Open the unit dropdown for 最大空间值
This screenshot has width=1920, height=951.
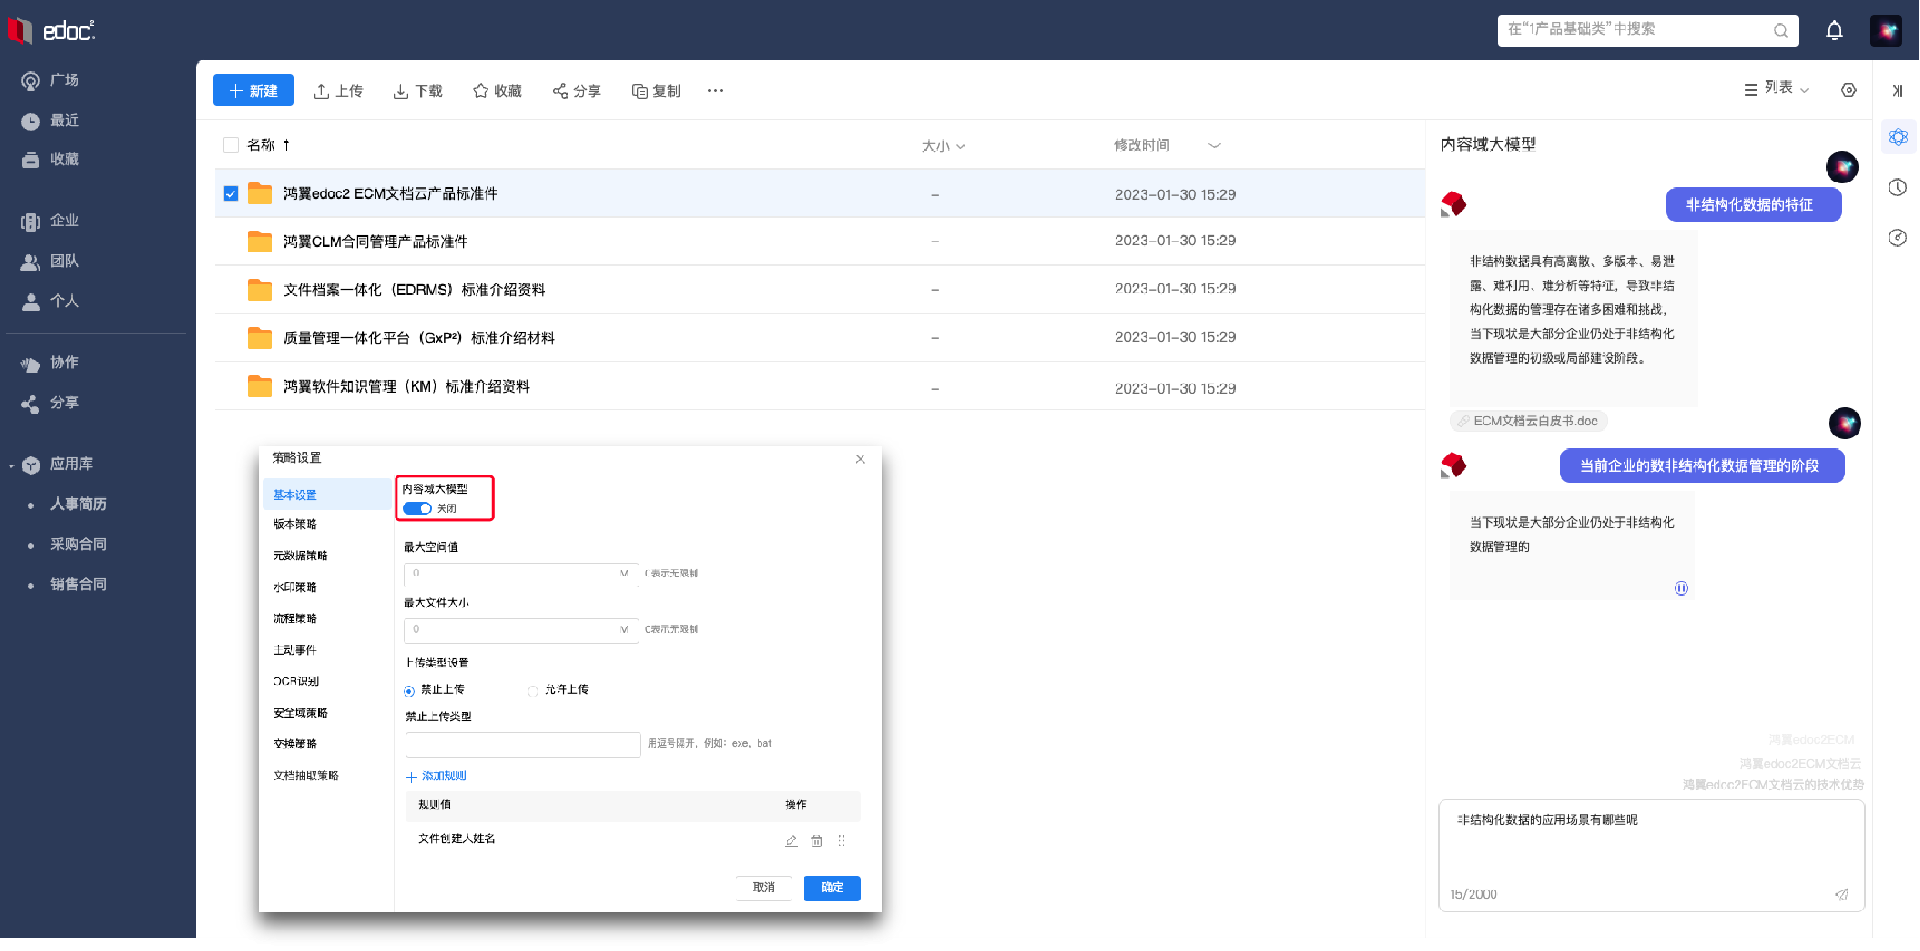[624, 574]
